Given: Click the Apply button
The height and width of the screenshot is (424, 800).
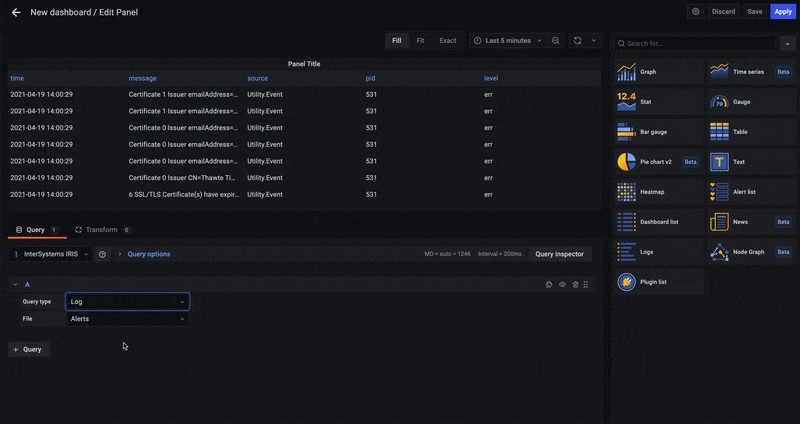Looking at the screenshot, I should pos(783,11).
